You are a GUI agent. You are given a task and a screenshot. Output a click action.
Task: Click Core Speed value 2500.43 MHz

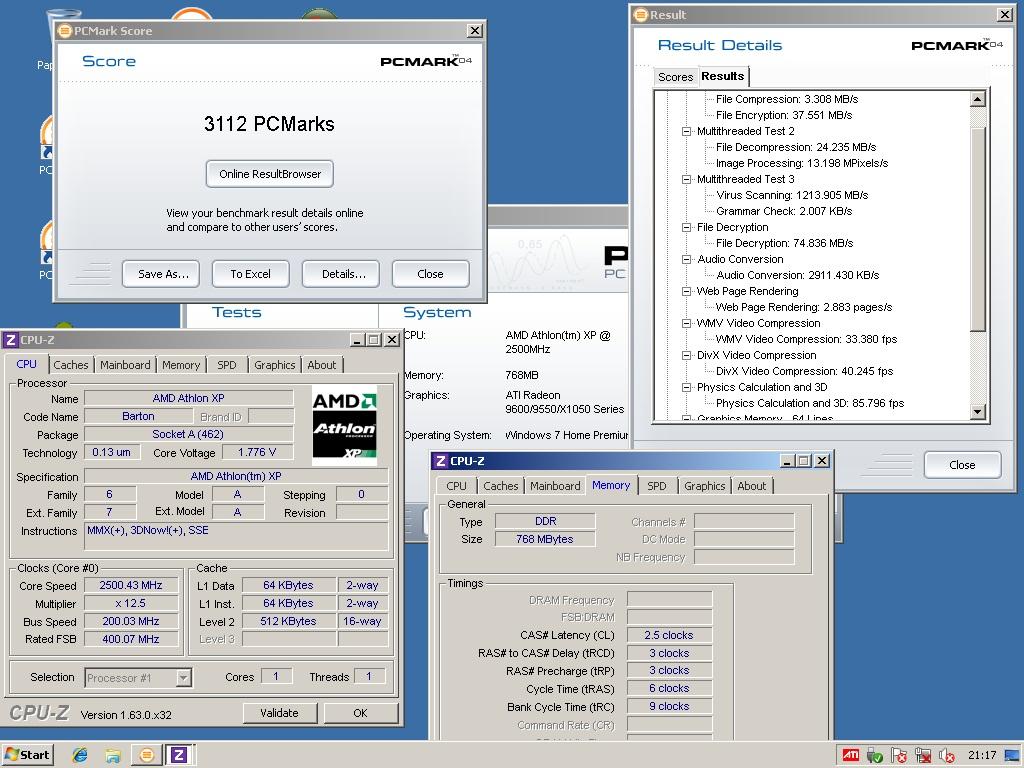coord(131,586)
